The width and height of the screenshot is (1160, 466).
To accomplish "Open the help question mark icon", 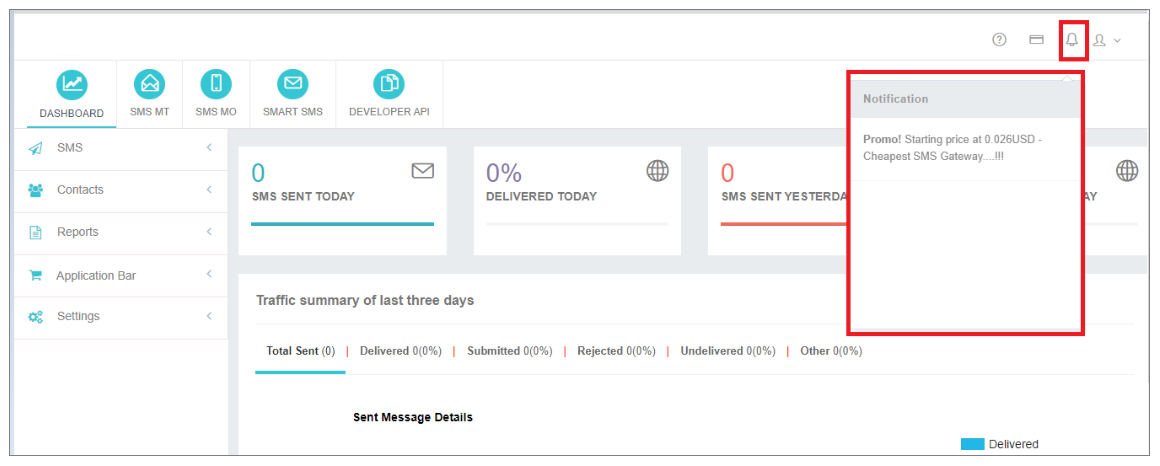I will pos(999,40).
